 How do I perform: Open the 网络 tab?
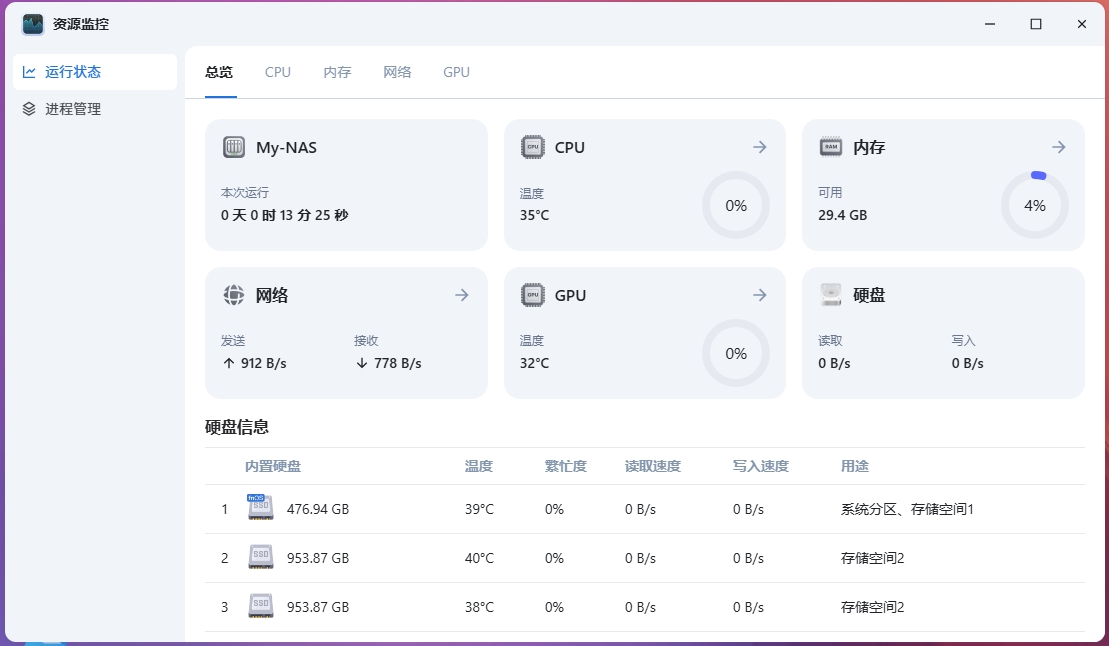point(397,72)
